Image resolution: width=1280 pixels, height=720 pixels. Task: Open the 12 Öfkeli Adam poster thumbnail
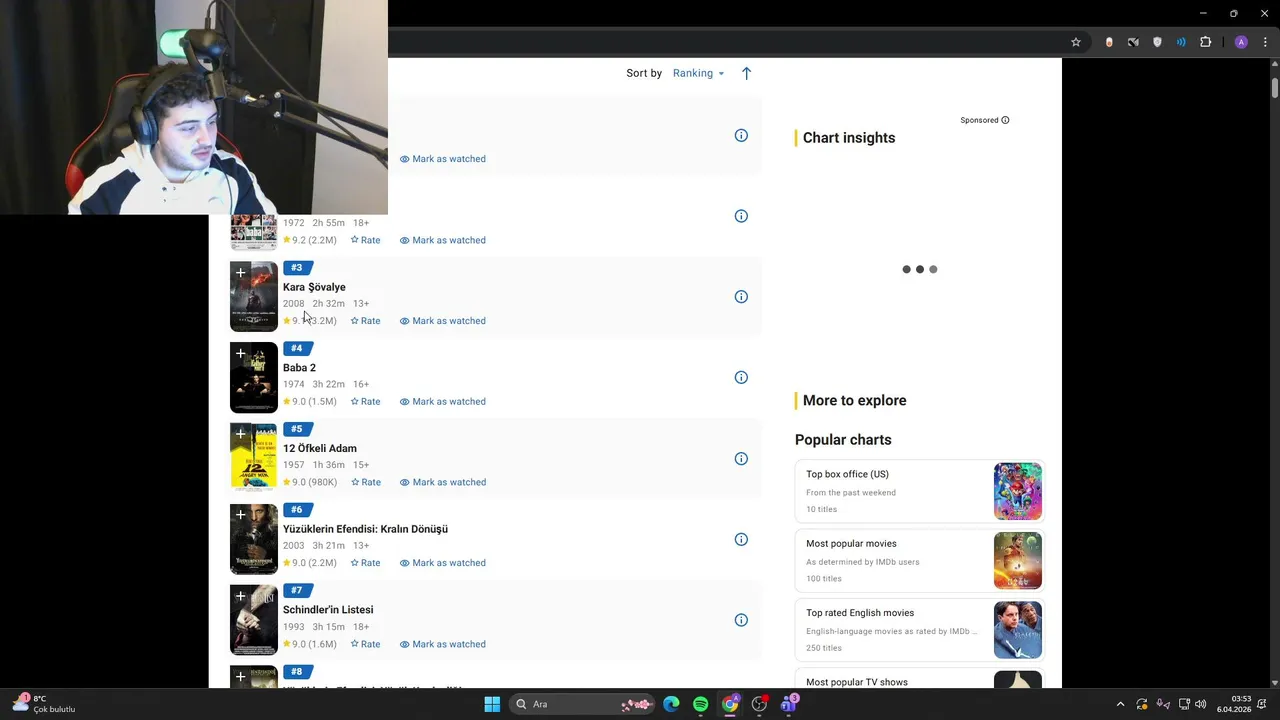pos(254,458)
